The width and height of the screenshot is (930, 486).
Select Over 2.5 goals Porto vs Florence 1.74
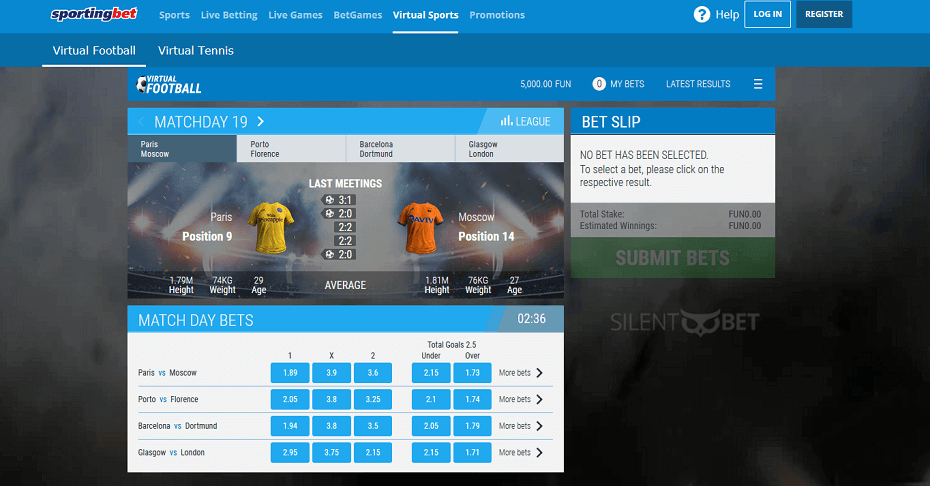(473, 399)
